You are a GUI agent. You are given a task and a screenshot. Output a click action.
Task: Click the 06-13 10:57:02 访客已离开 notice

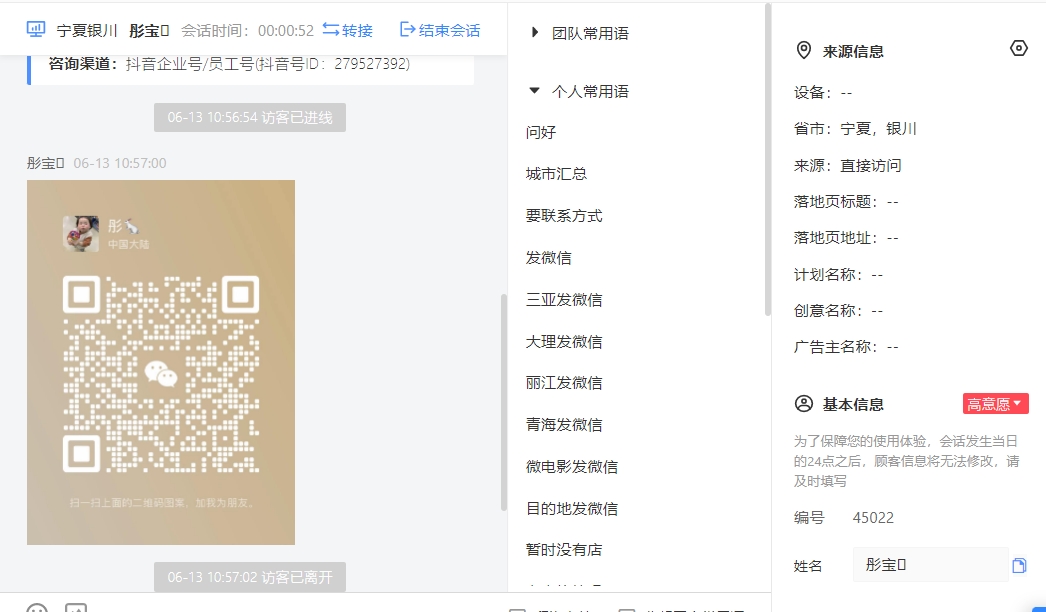click(x=249, y=577)
